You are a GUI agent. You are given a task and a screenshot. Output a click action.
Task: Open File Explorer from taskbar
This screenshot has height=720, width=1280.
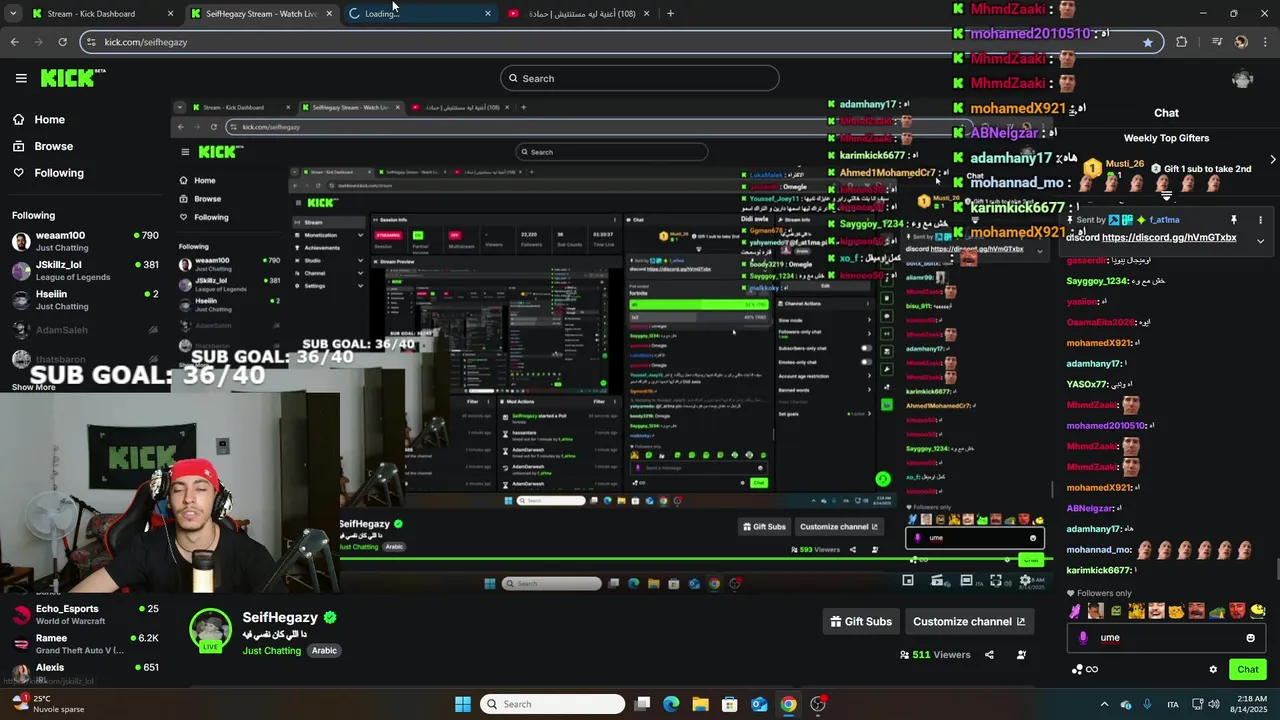700,704
